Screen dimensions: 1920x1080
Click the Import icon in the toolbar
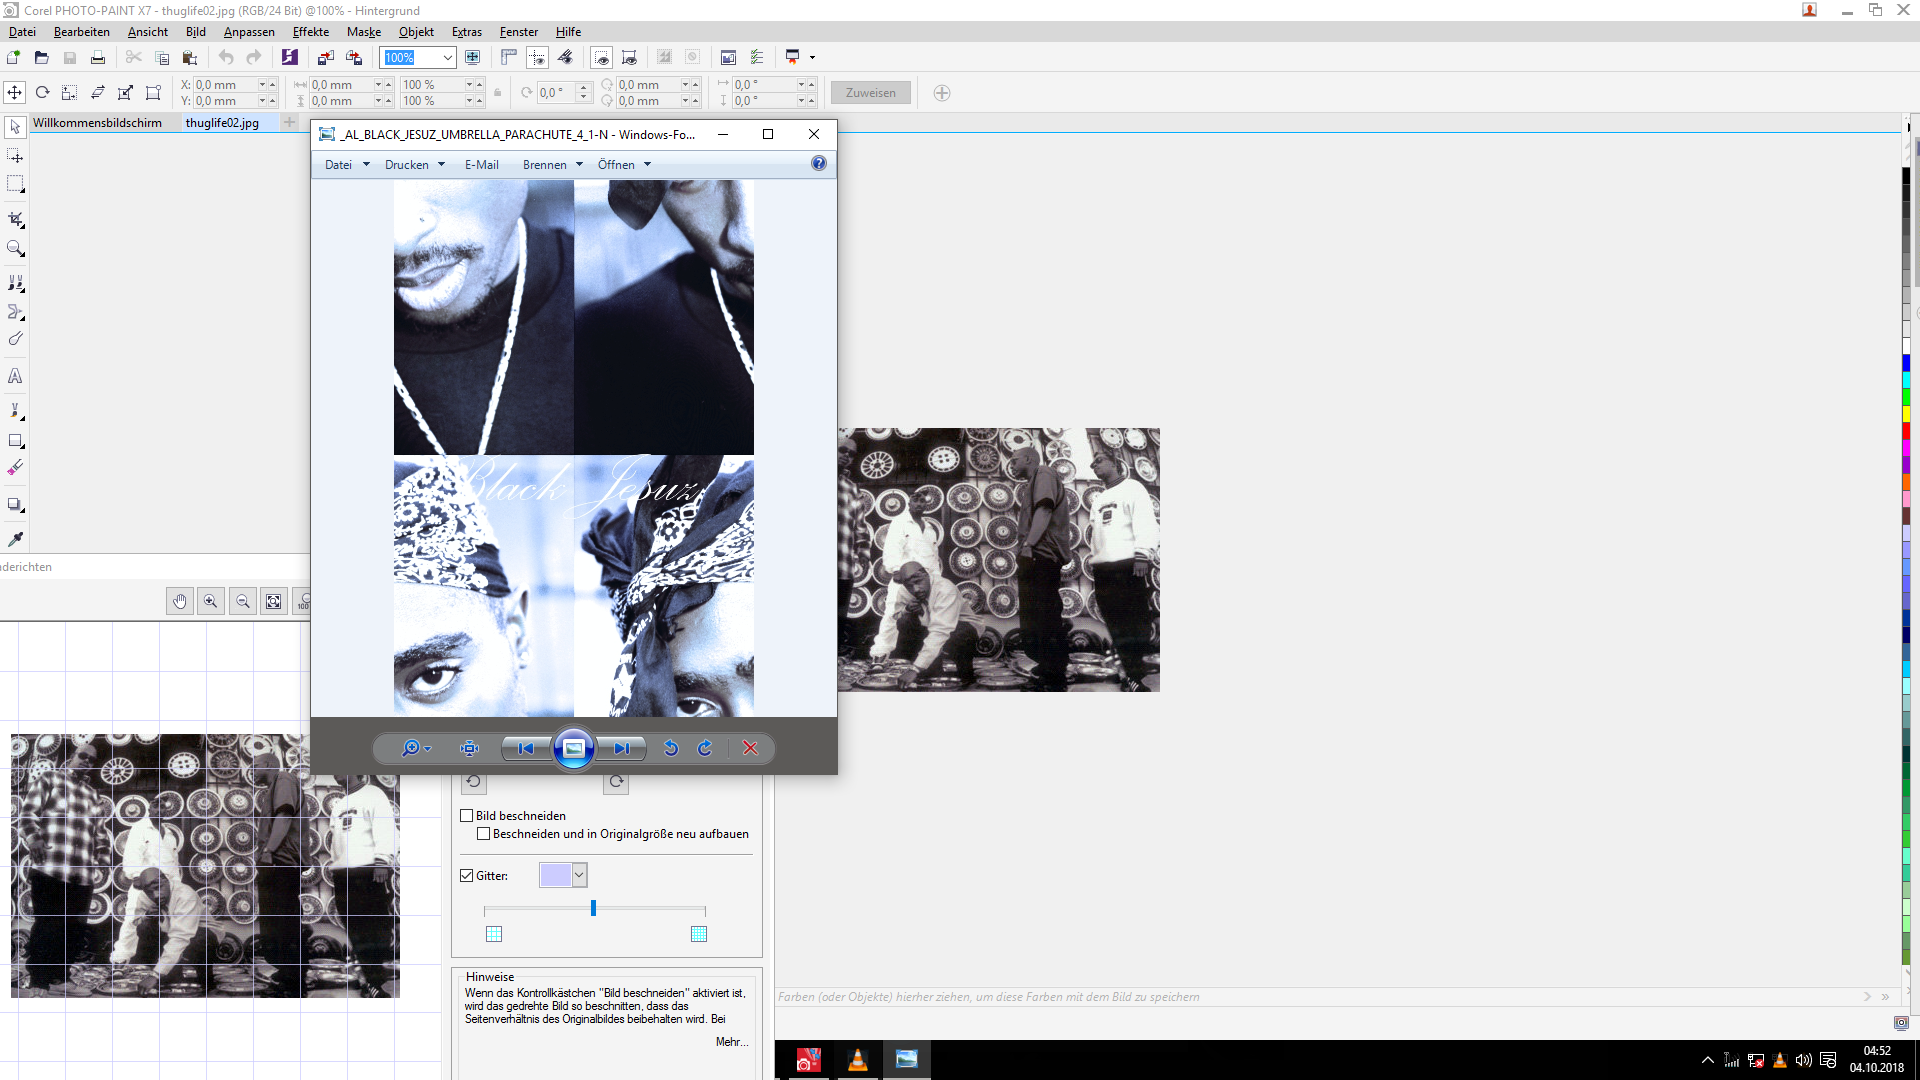point(326,57)
